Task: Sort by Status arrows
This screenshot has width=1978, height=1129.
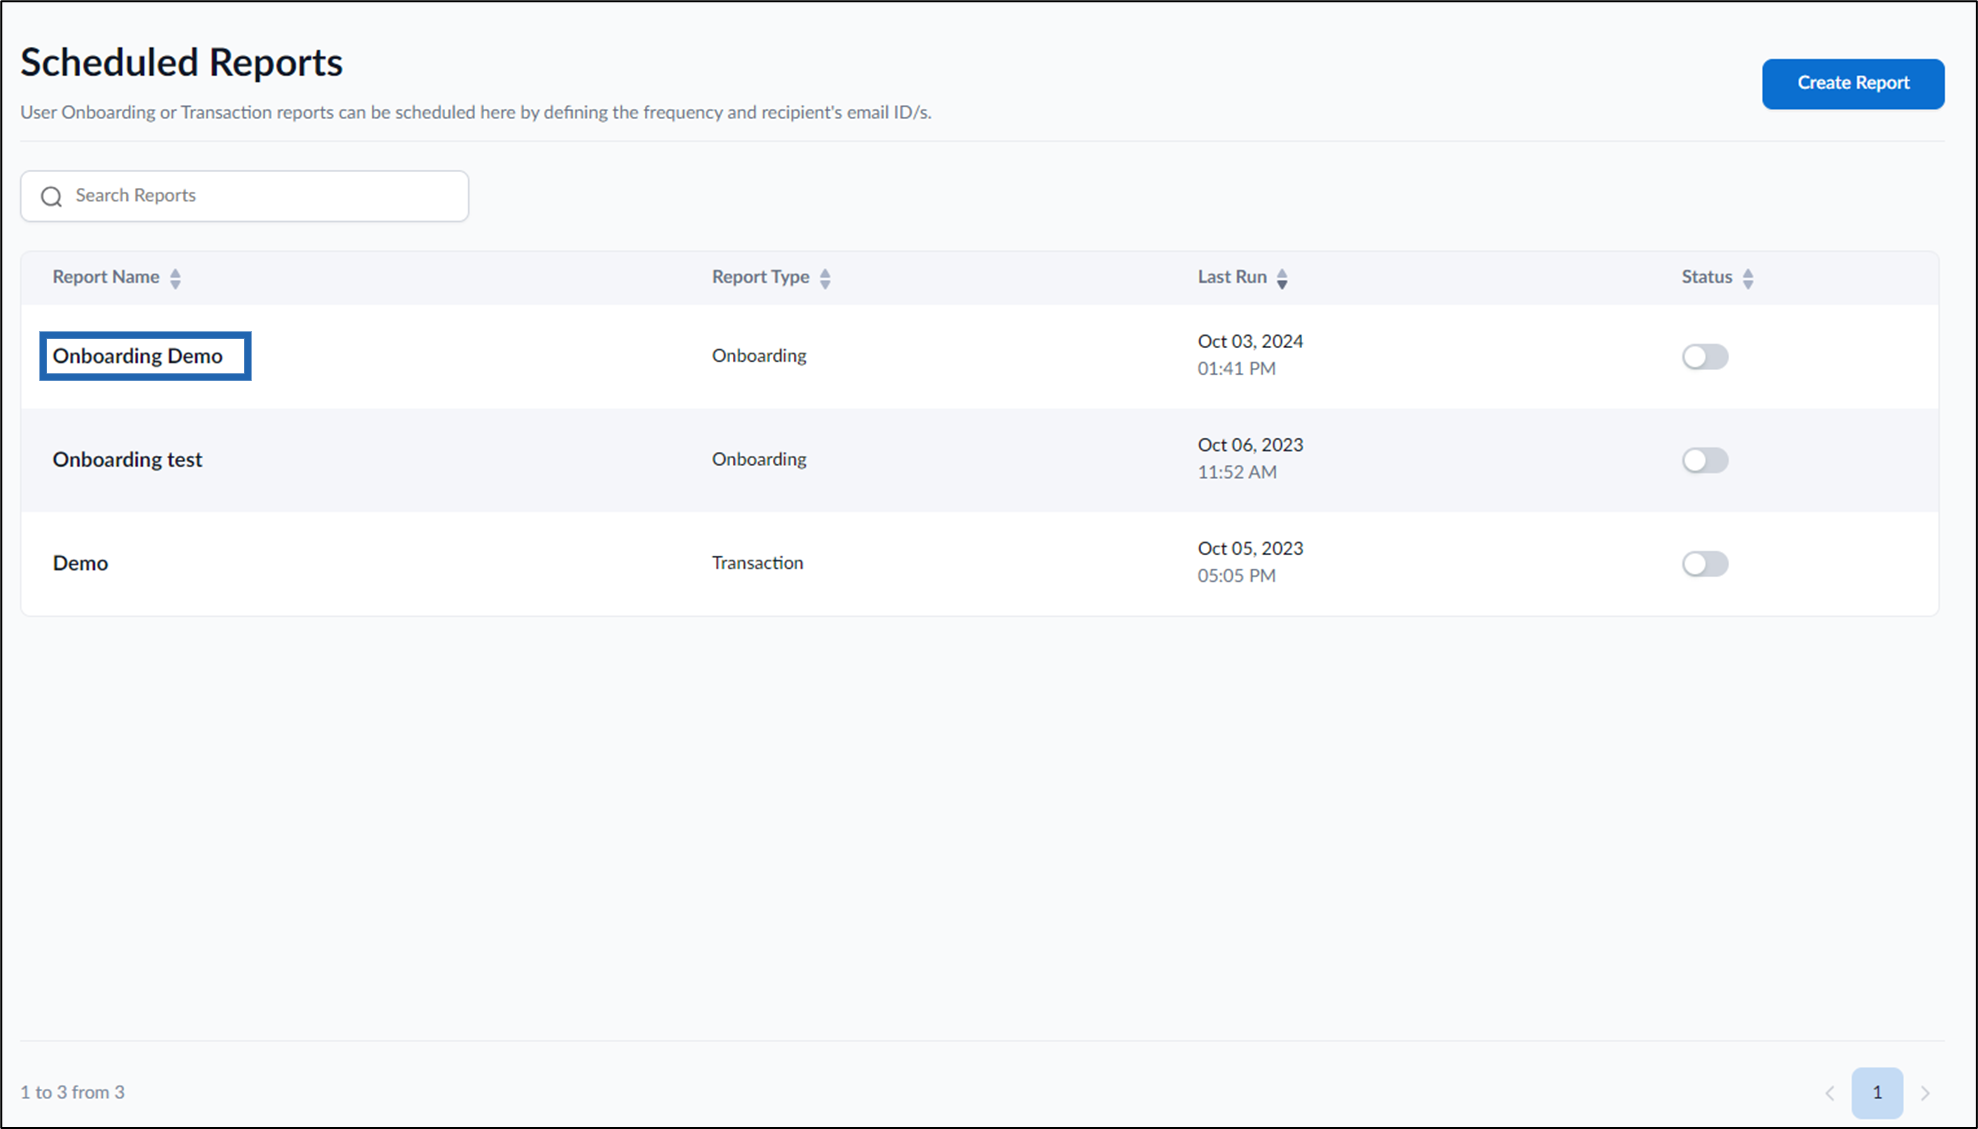Action: (1748, 278)
